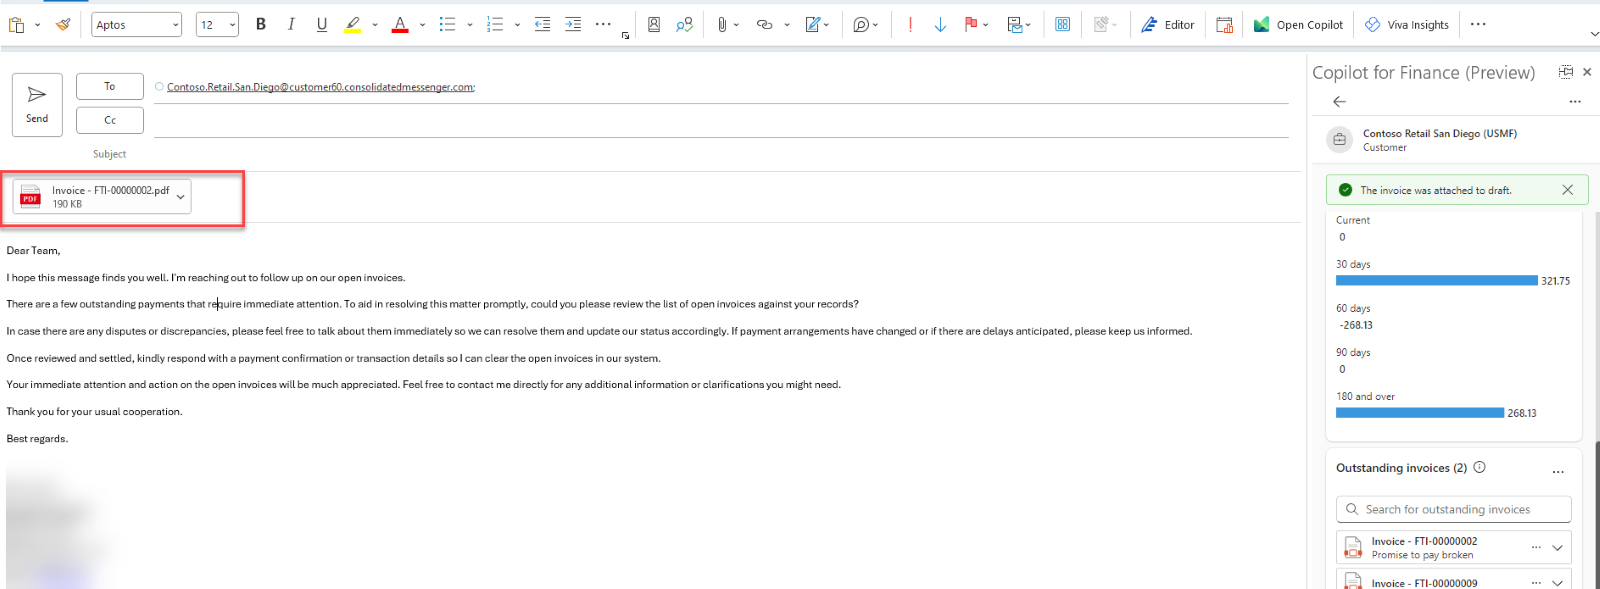Viewport: 1600px width, 589px height.
Task: Expand the ribbon display options chevron
Action: pos(1594,34)
